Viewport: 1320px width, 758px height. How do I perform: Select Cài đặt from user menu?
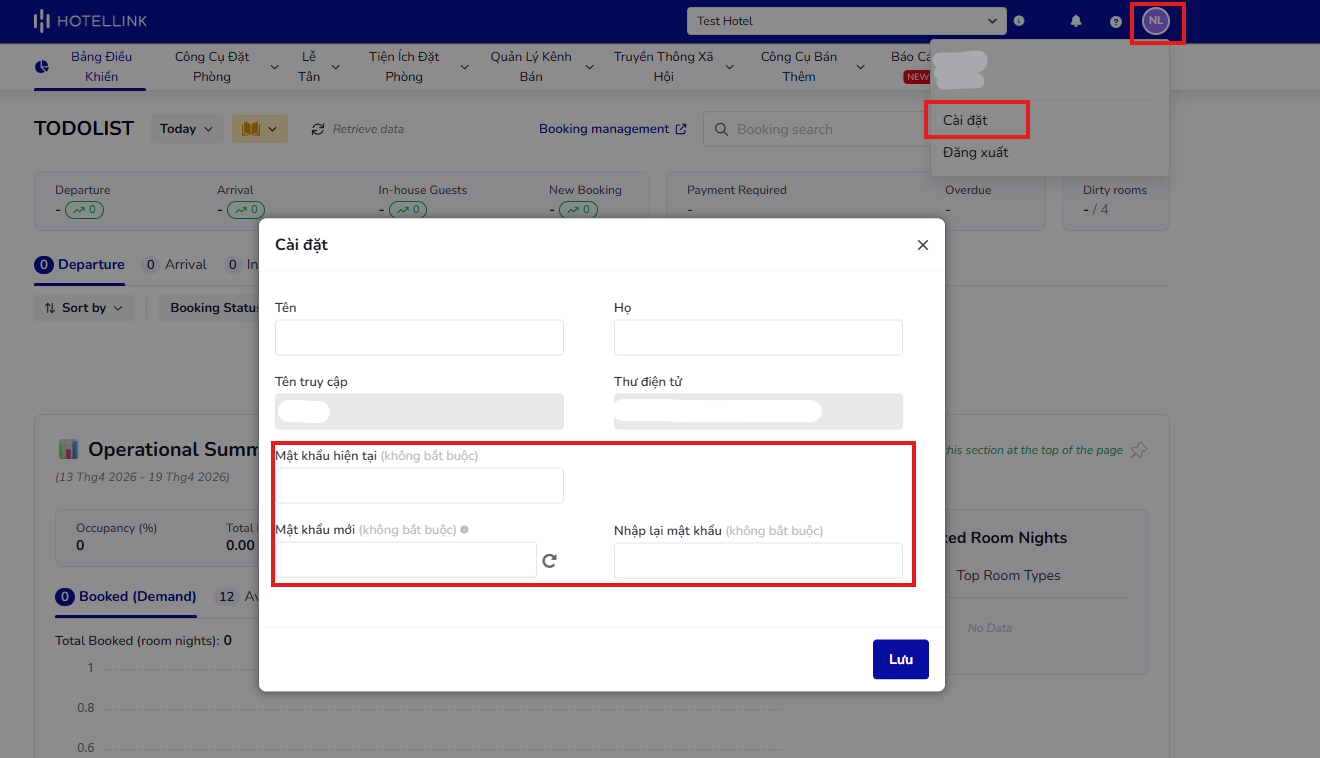pyautogui.click(x=965, y=121)
